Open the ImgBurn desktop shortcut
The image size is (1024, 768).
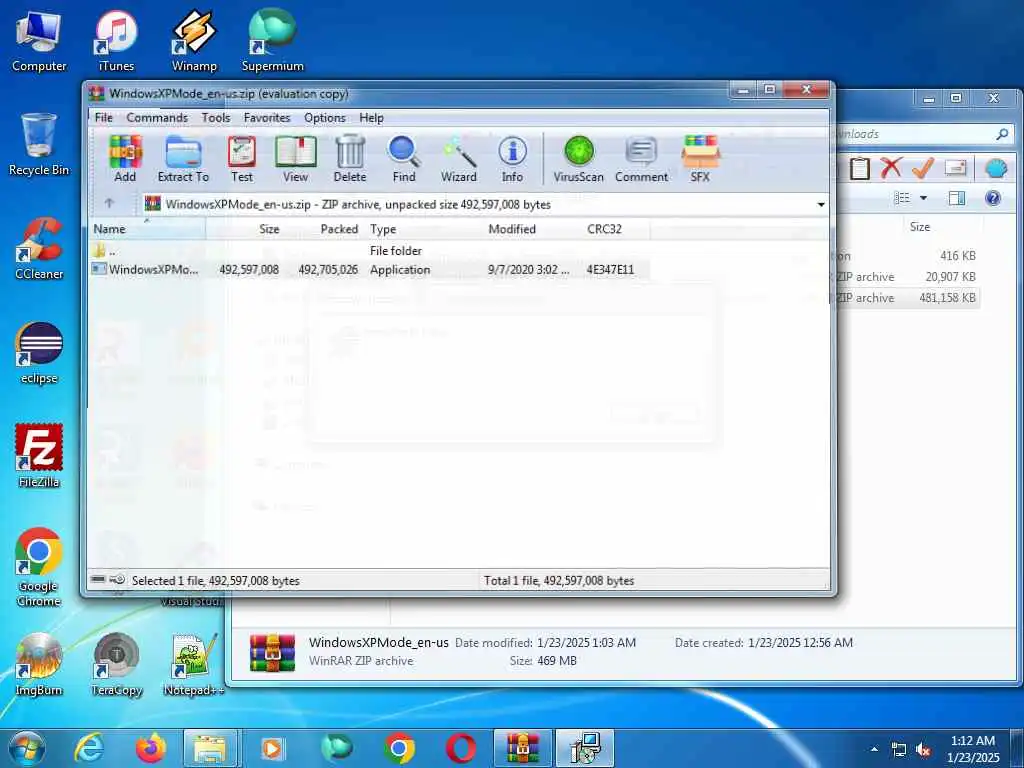point(39,665)
